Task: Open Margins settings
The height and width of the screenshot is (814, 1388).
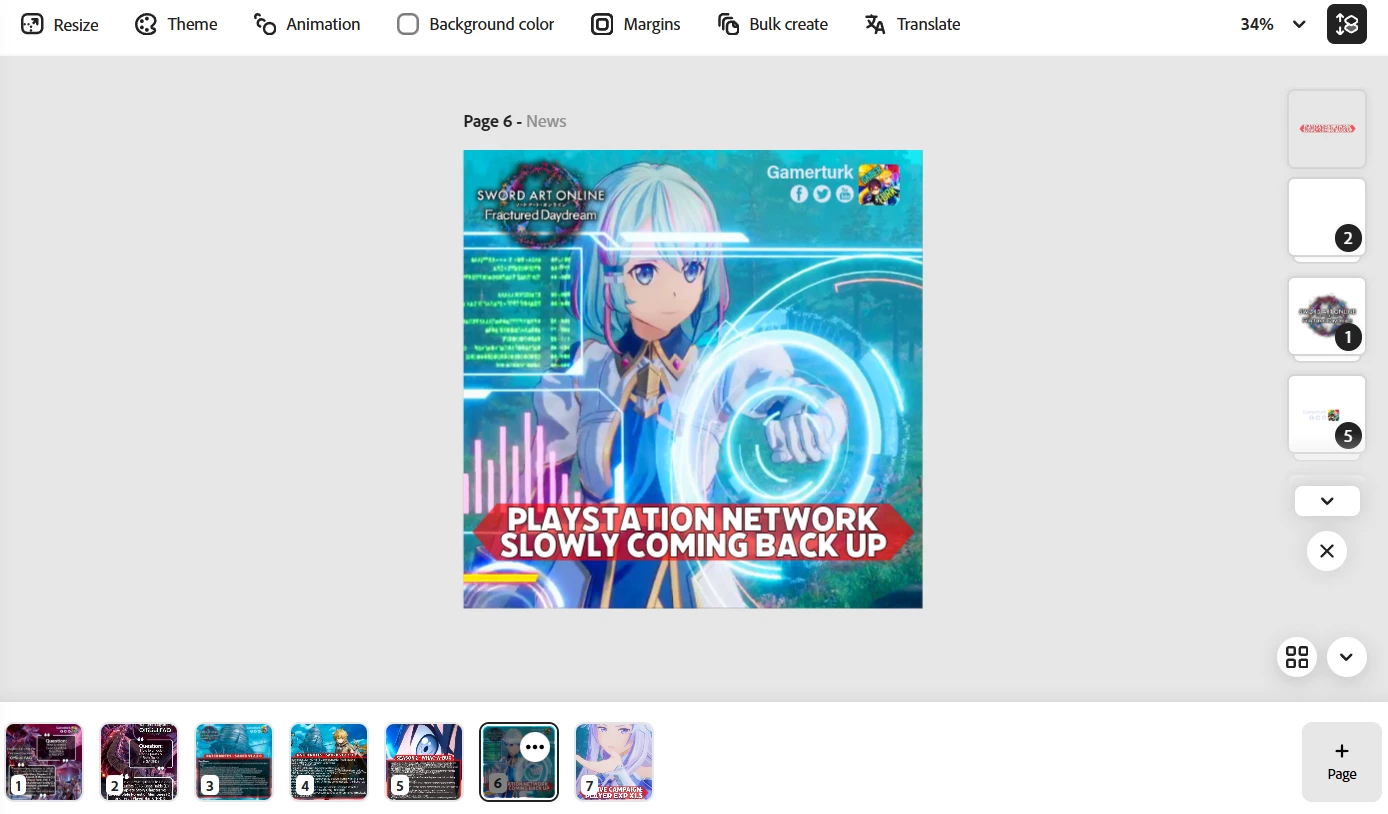Action: [635, 24]
